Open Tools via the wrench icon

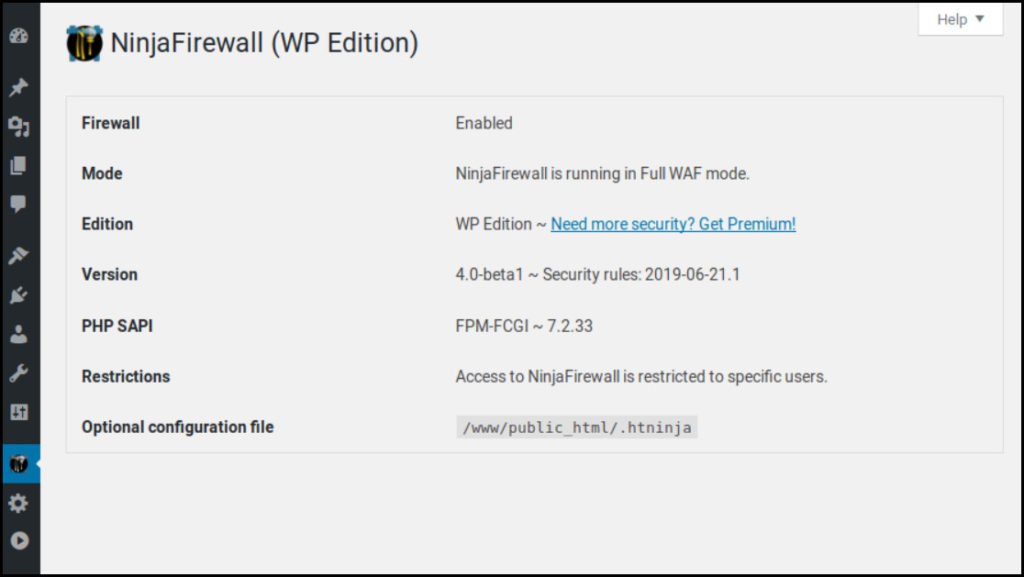click(18, 373)
